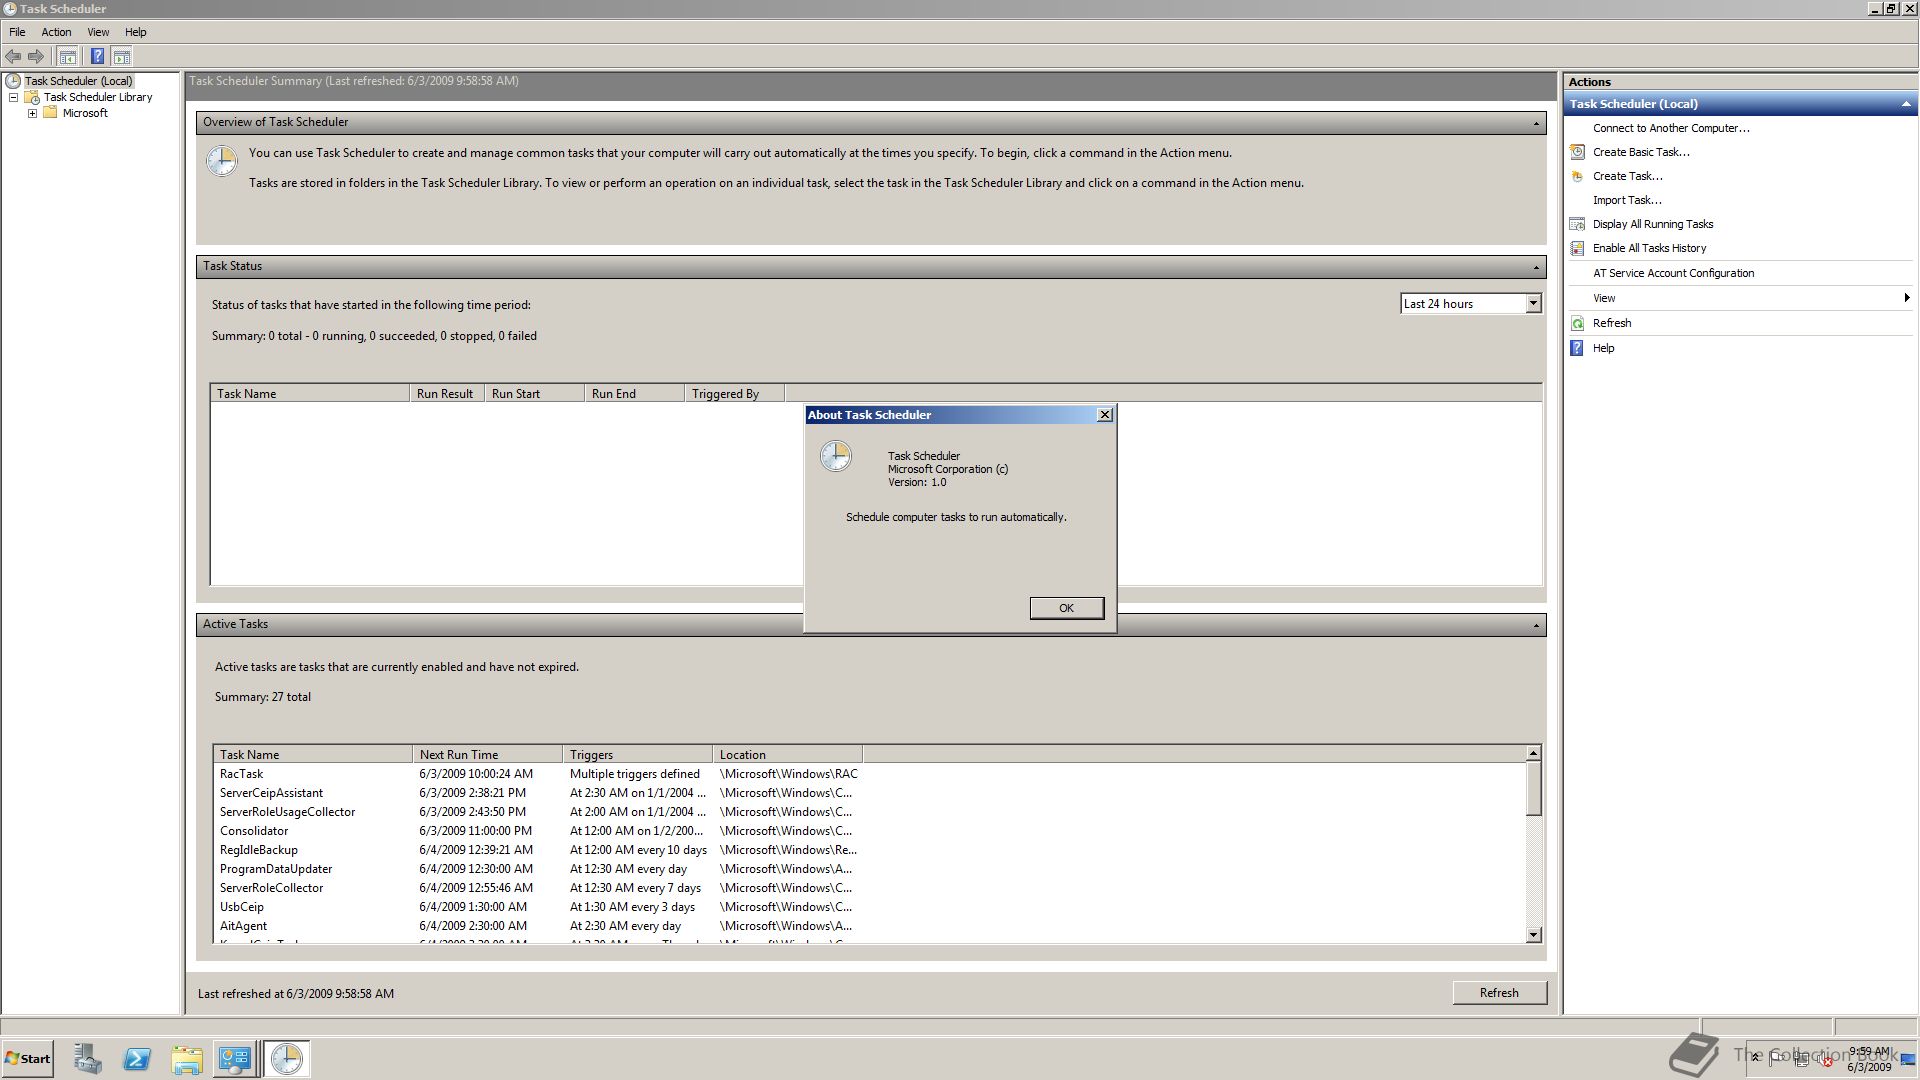This screenshot has width=1920, height=1080.
Task: Click Connect to Another Computer action
Action: (x=1671, y=128)
